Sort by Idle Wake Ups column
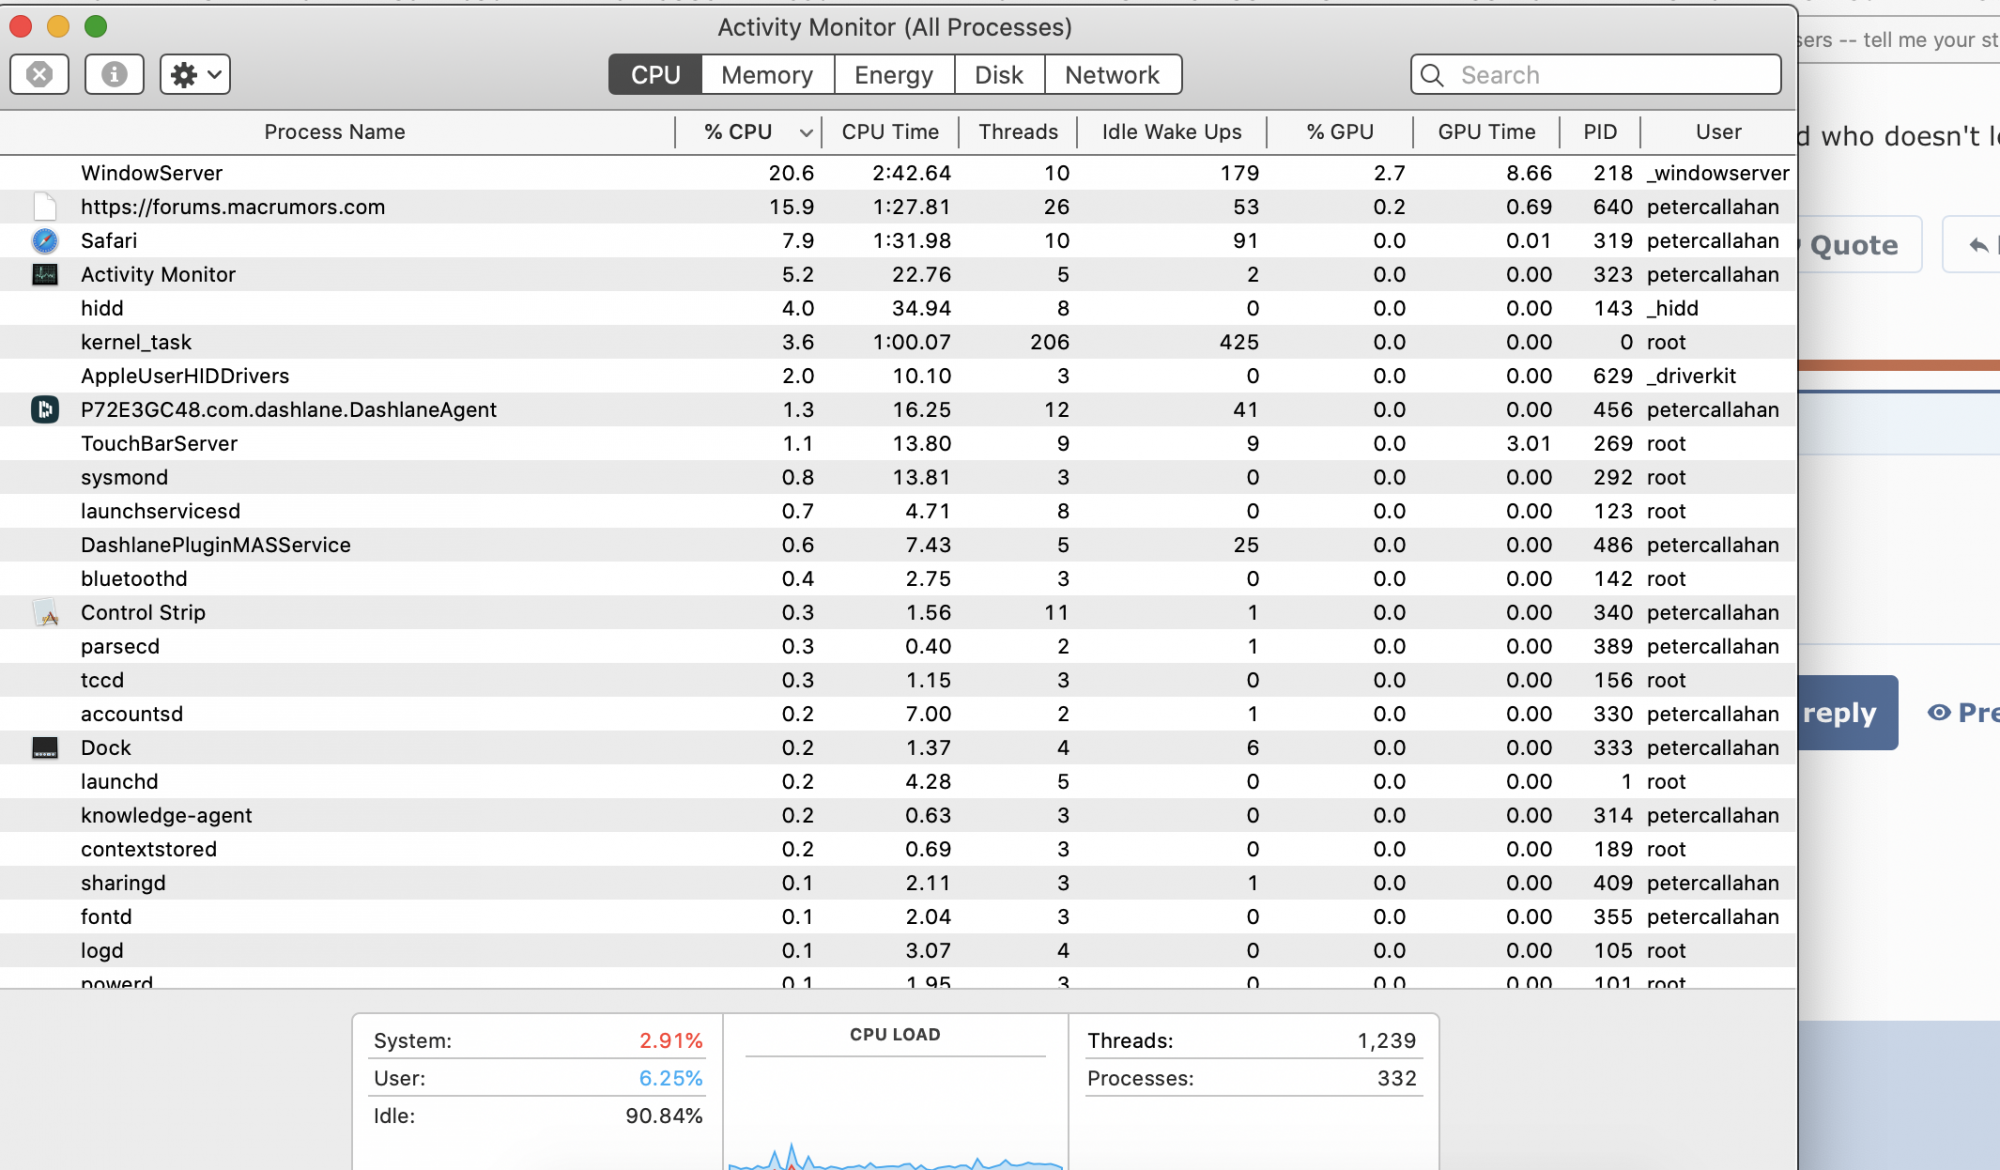Image resolution: width=2000 pixels, height=1170 pixels. click(1171, 132)
